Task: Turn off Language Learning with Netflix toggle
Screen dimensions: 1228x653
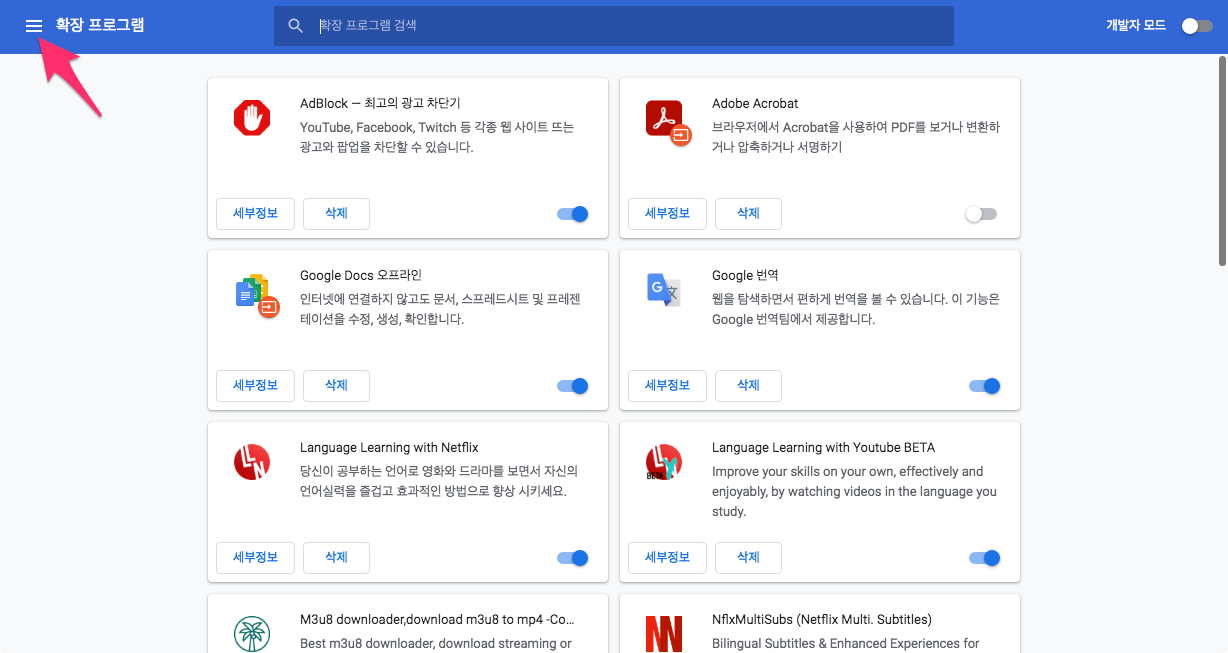Action: (x=573, y=558)
